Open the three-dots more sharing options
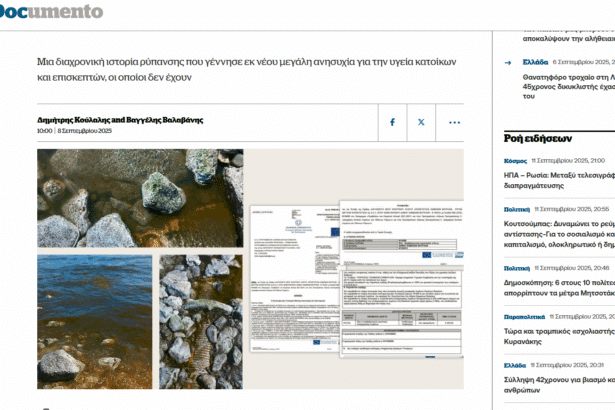The height and width of the screenshot is (410, 615). pyautogui.click(x=454, y=122)
